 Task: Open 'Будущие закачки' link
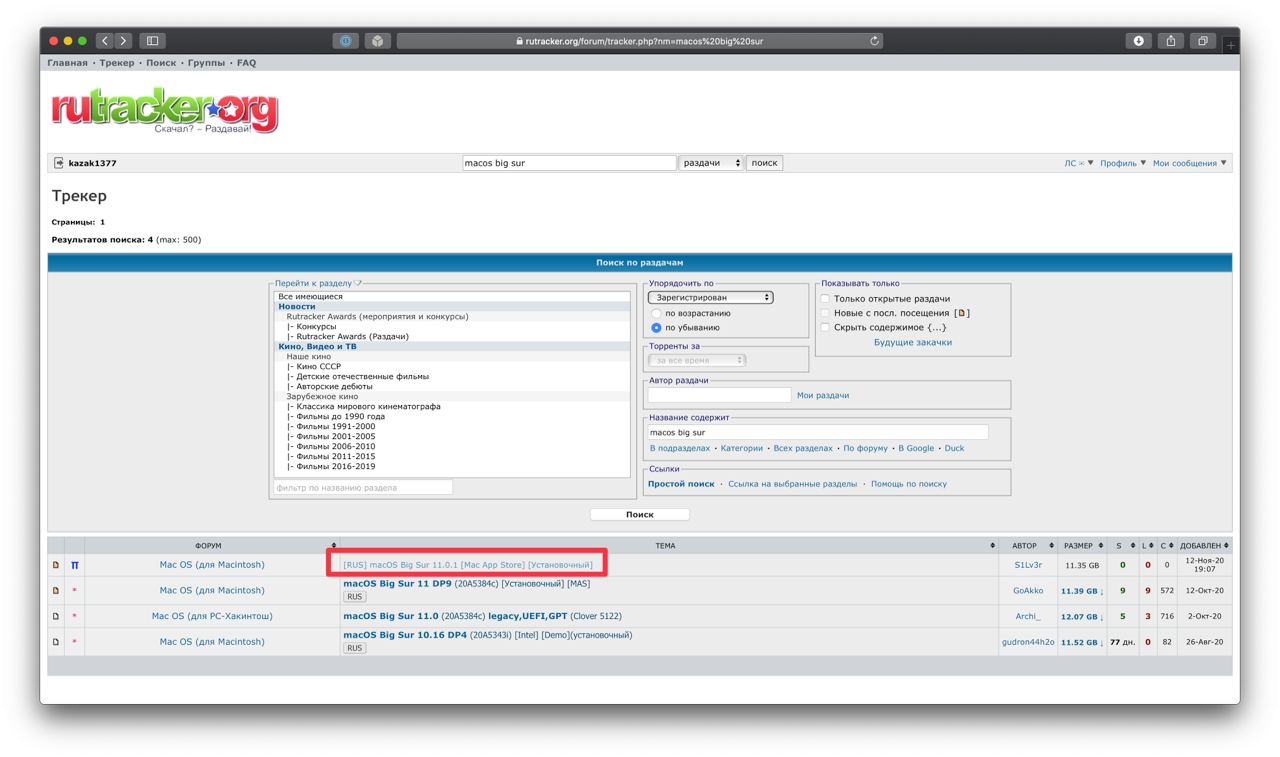913,342
